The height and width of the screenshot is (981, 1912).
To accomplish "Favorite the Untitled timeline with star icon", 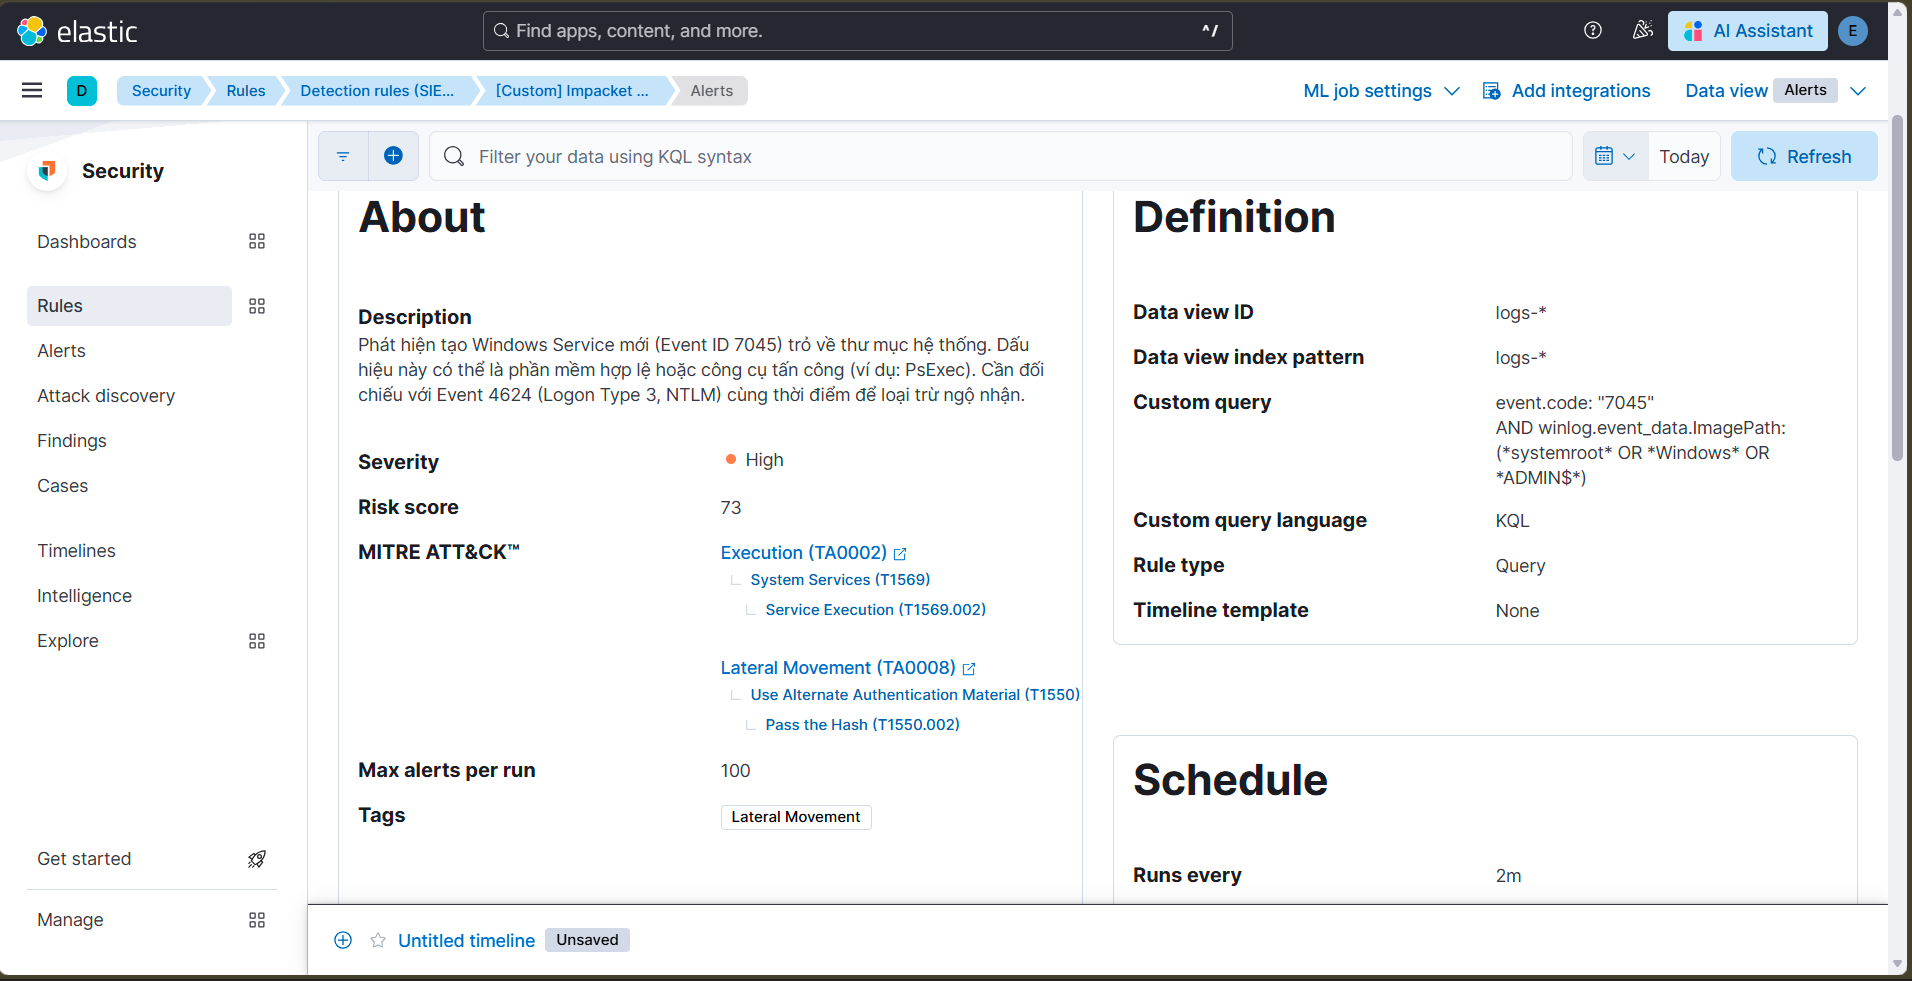I will coord(378,940).
